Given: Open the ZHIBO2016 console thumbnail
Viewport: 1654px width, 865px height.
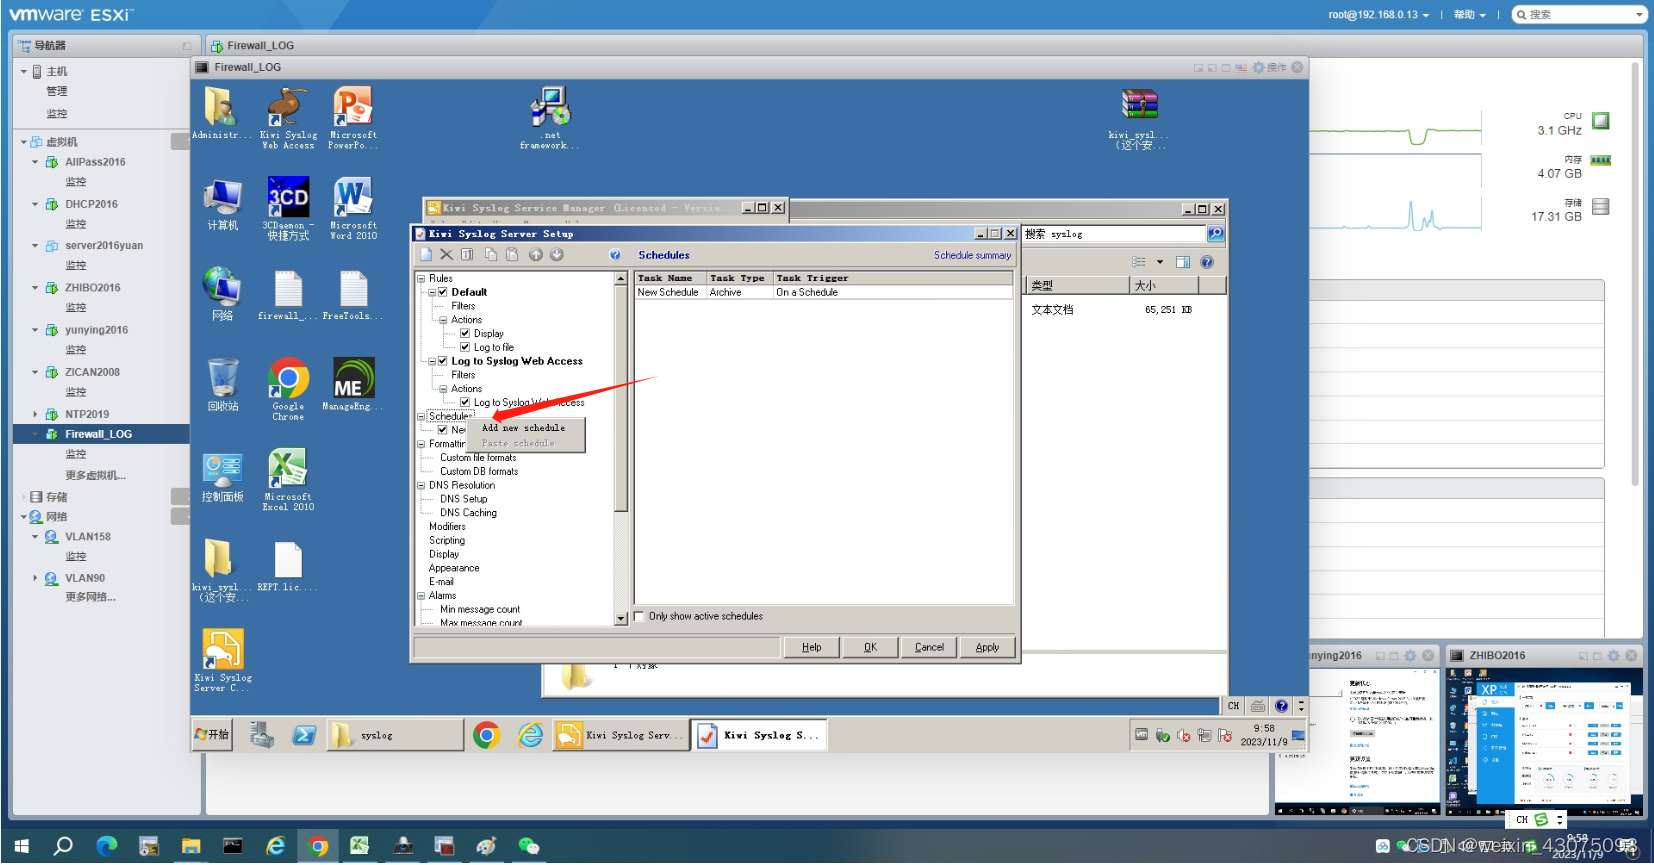Looking at the screenshot, I should coord(1544,741).
